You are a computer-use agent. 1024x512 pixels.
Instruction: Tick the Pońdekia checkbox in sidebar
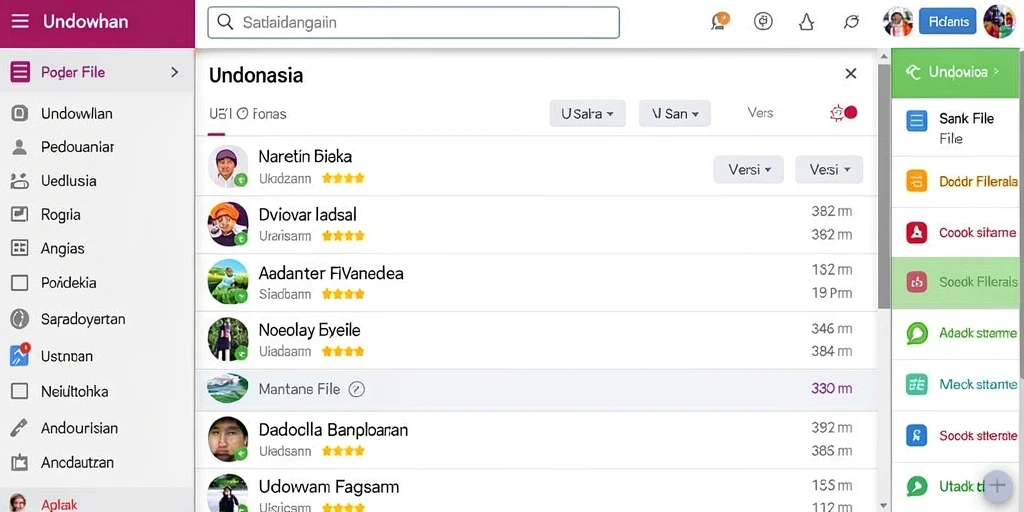pos(20,283)
